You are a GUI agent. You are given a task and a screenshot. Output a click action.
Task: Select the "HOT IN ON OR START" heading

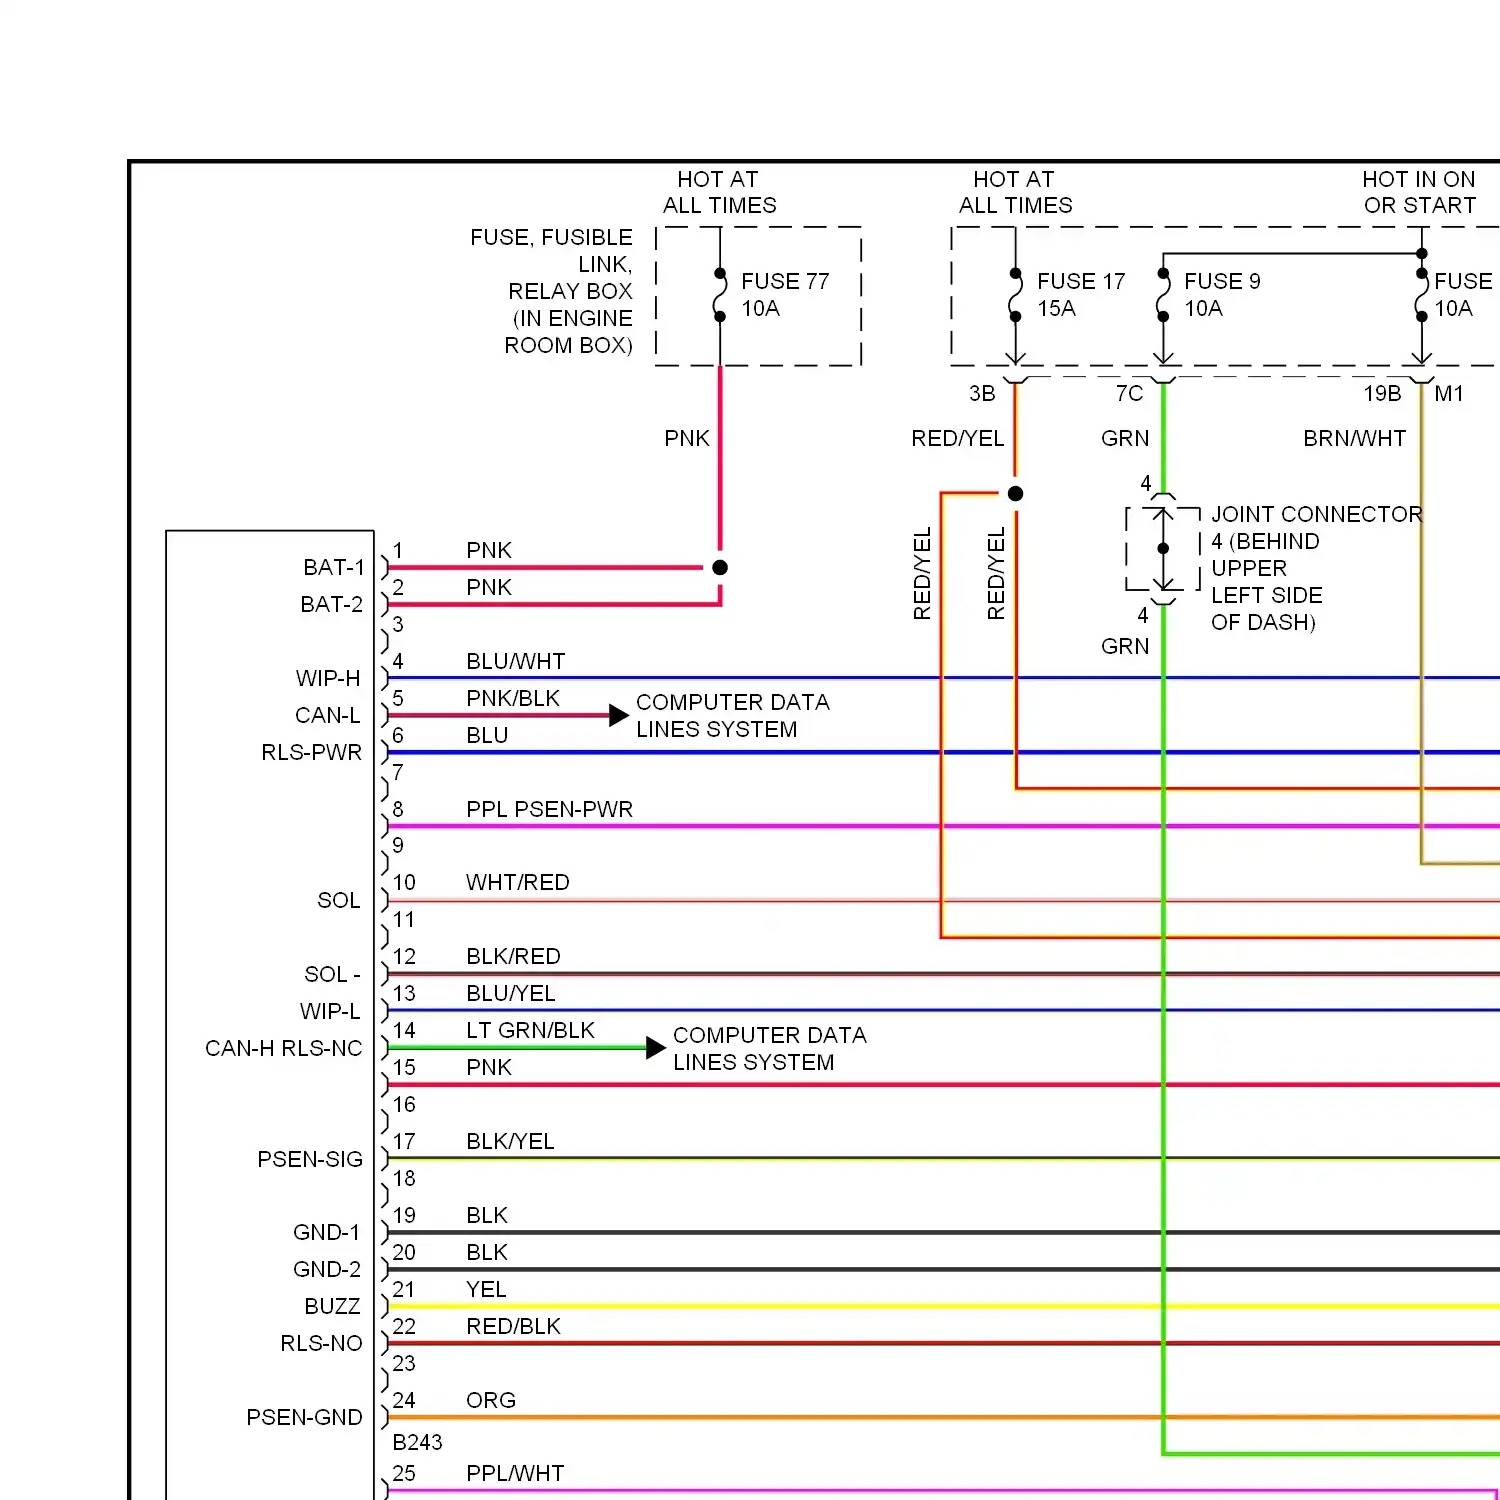point(1420,193)
